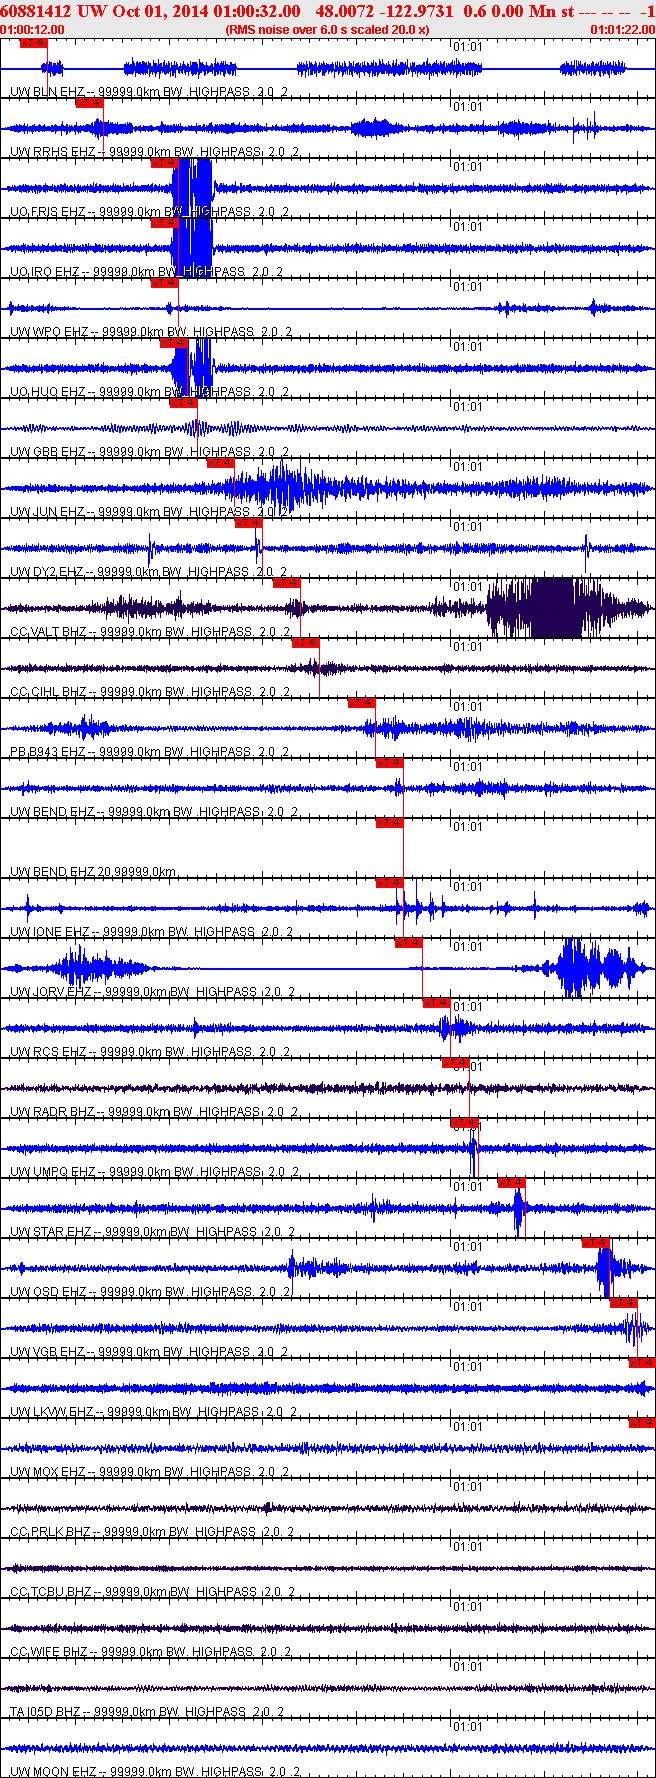Select the arrival pick on UW STAR trace
Screen dimensions: 656x1778
(x=512, y=1183)
